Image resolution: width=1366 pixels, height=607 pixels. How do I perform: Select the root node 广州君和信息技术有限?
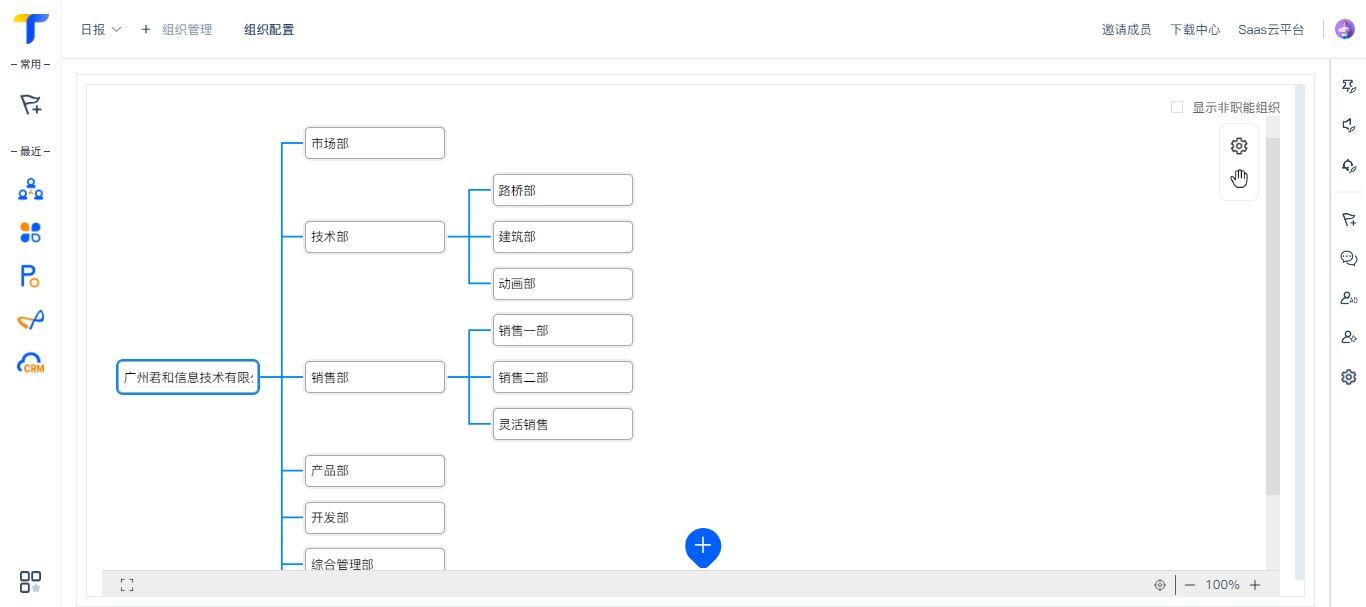188,377
